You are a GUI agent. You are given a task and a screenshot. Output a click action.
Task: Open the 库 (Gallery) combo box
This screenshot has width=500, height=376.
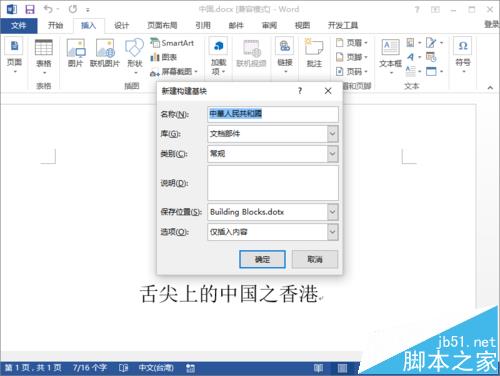[x=273, y=134]
